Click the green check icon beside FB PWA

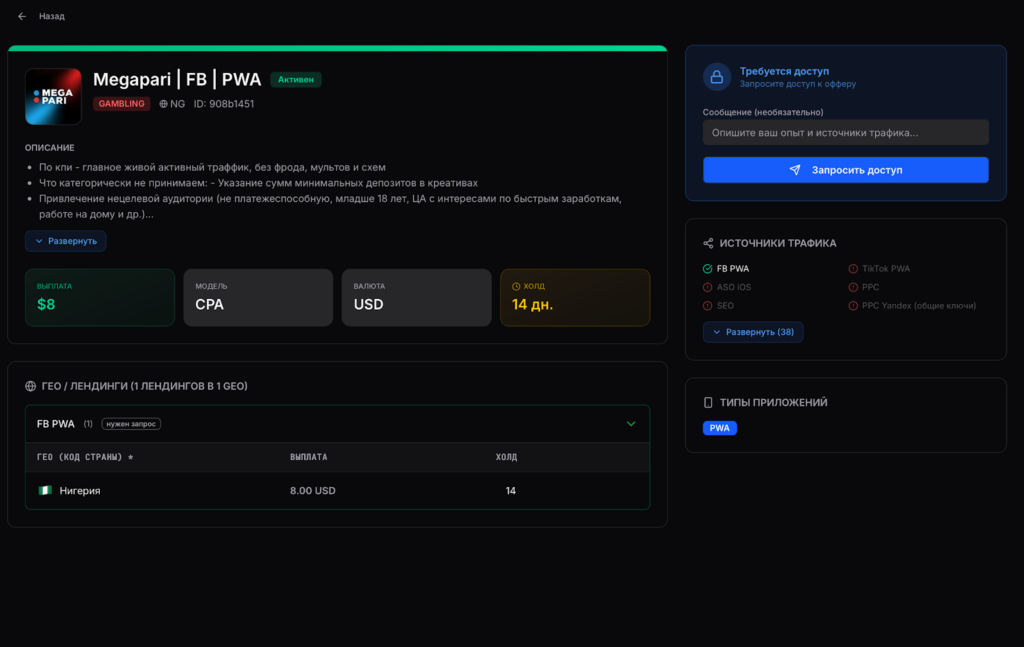click(x=707, y=268)
